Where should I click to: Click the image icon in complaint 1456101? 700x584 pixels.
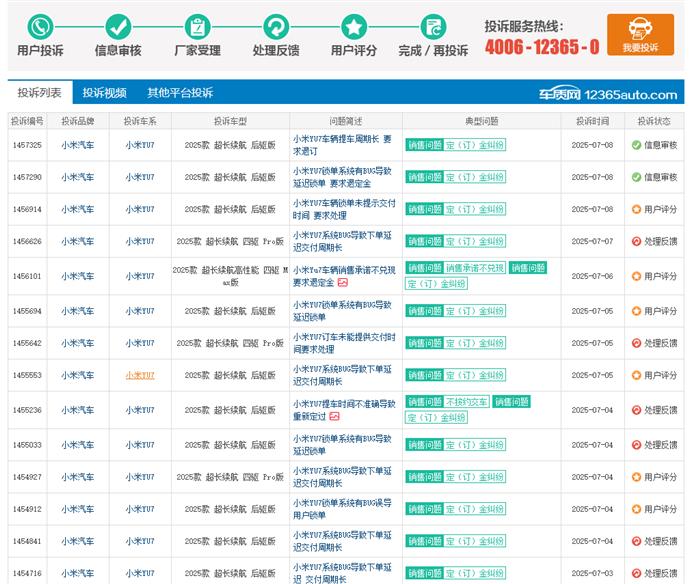[x=343, y=282]
